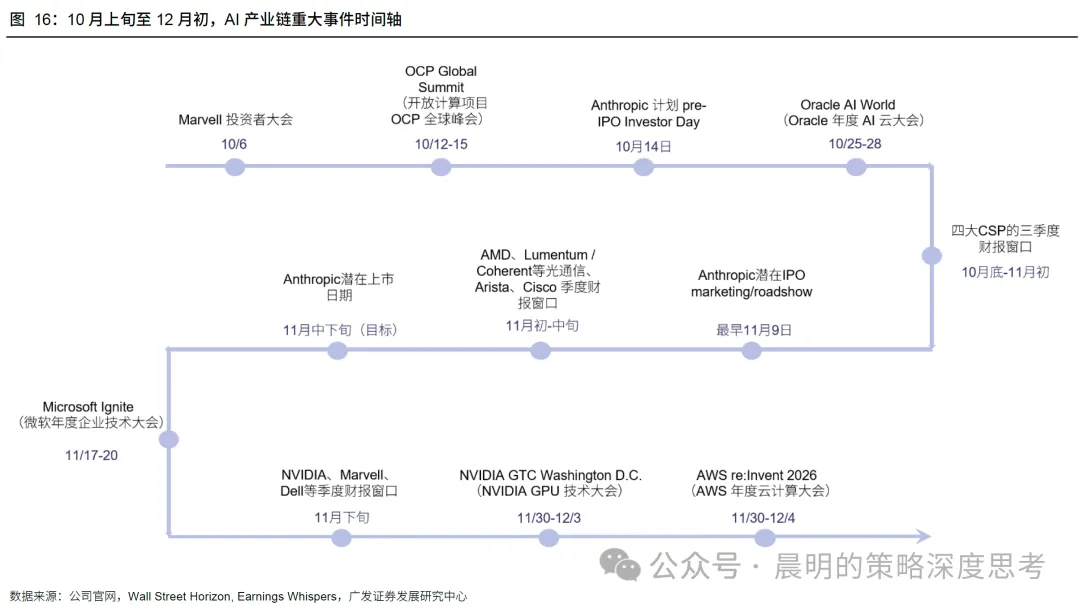The width and height of the screenshot is (1080, 609).
Task: Select the '11月初-中旬' date text
Action: [542, 326]
